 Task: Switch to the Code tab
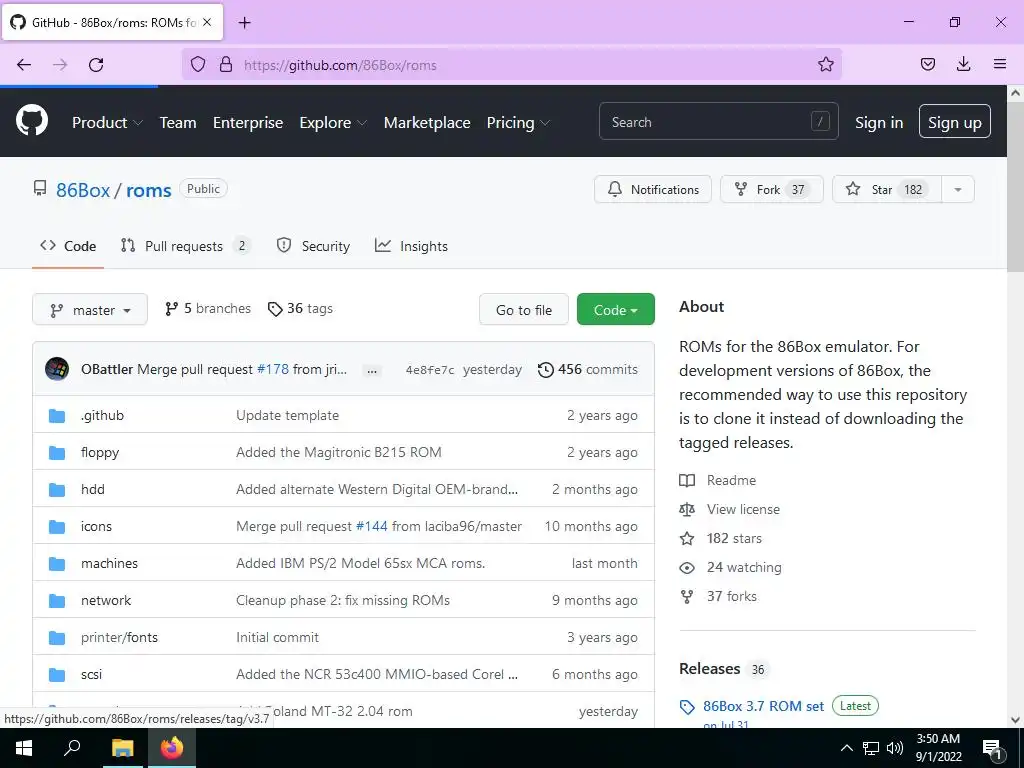click(x=68, y=246)
